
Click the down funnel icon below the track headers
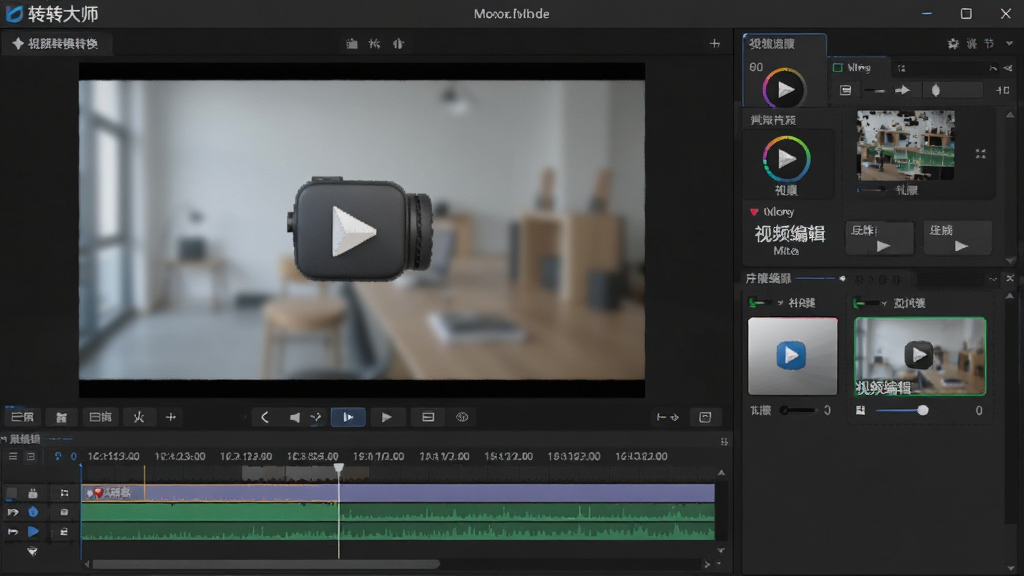(x=32, y=552)
